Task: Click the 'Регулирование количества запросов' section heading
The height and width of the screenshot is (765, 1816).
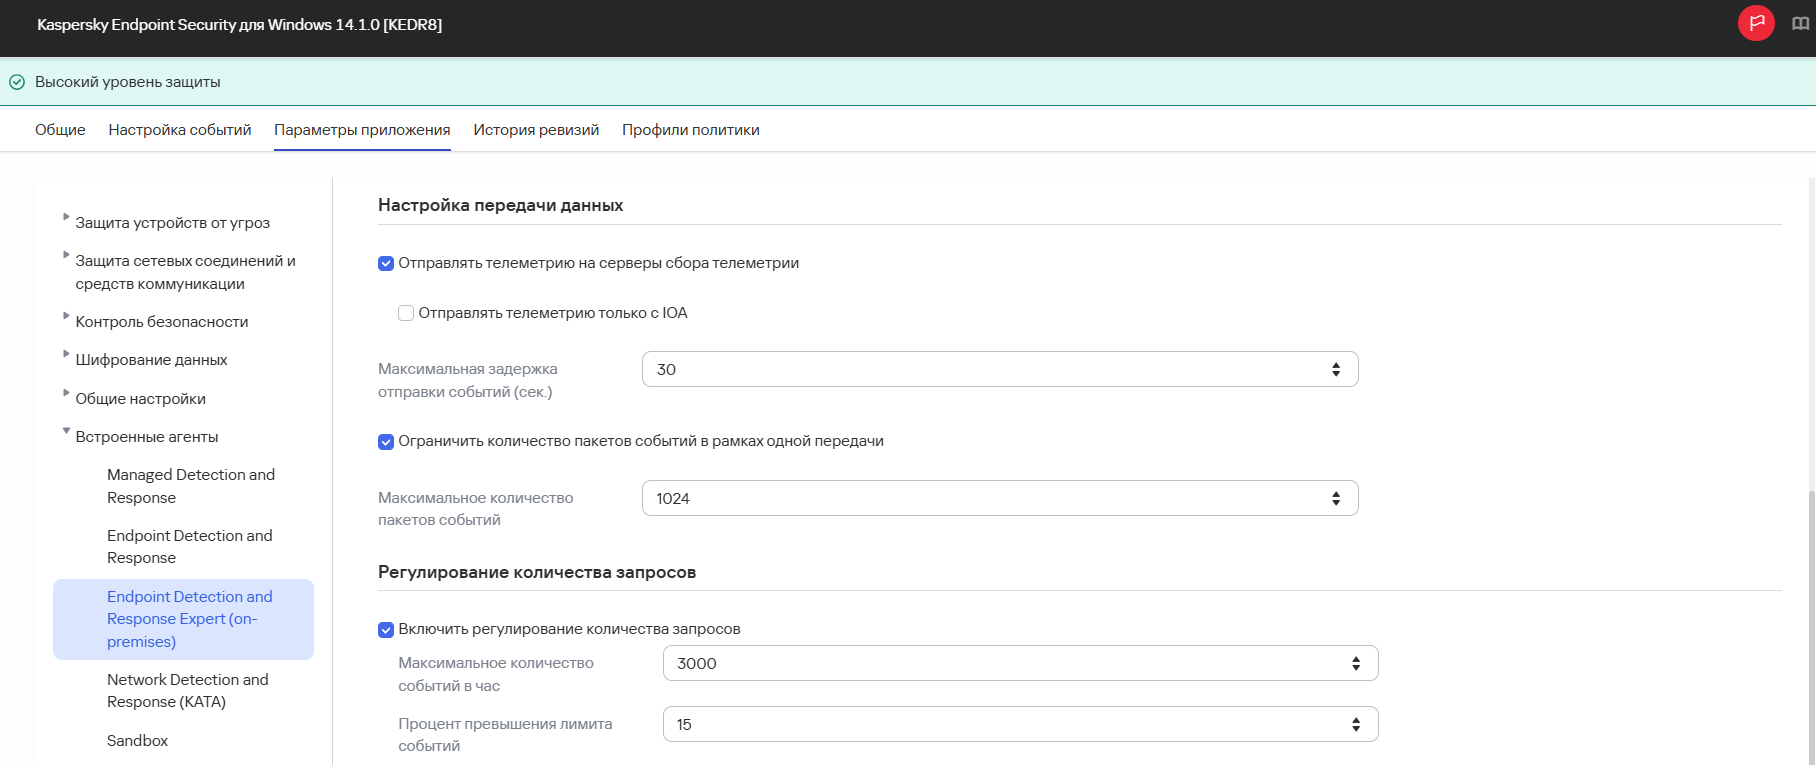Action: coord(537,572)
